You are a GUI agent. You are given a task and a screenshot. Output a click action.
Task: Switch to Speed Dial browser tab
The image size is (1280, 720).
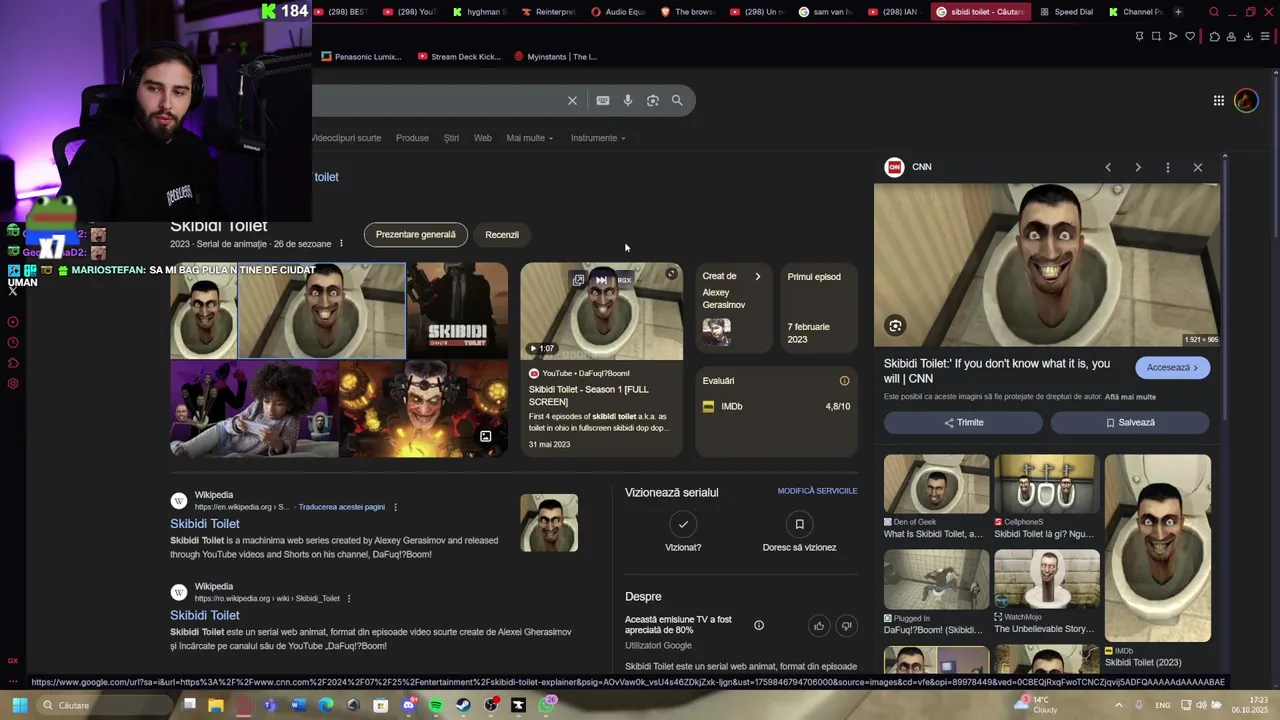click(x=1066, y=12)
